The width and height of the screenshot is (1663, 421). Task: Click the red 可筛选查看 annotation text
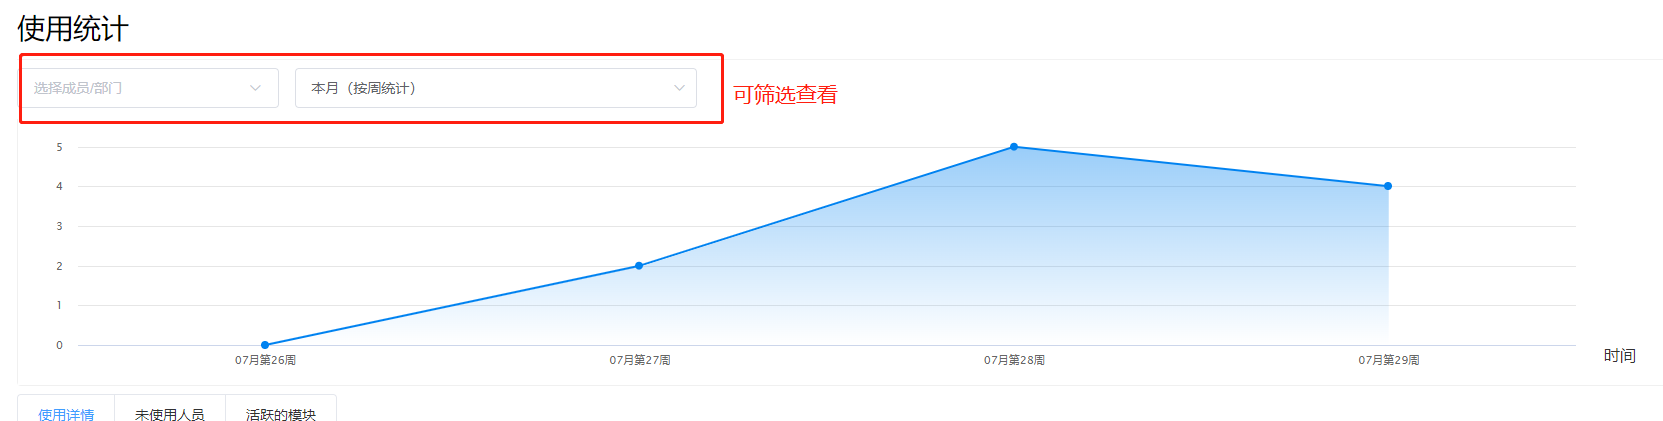click(x=785, y=95)
